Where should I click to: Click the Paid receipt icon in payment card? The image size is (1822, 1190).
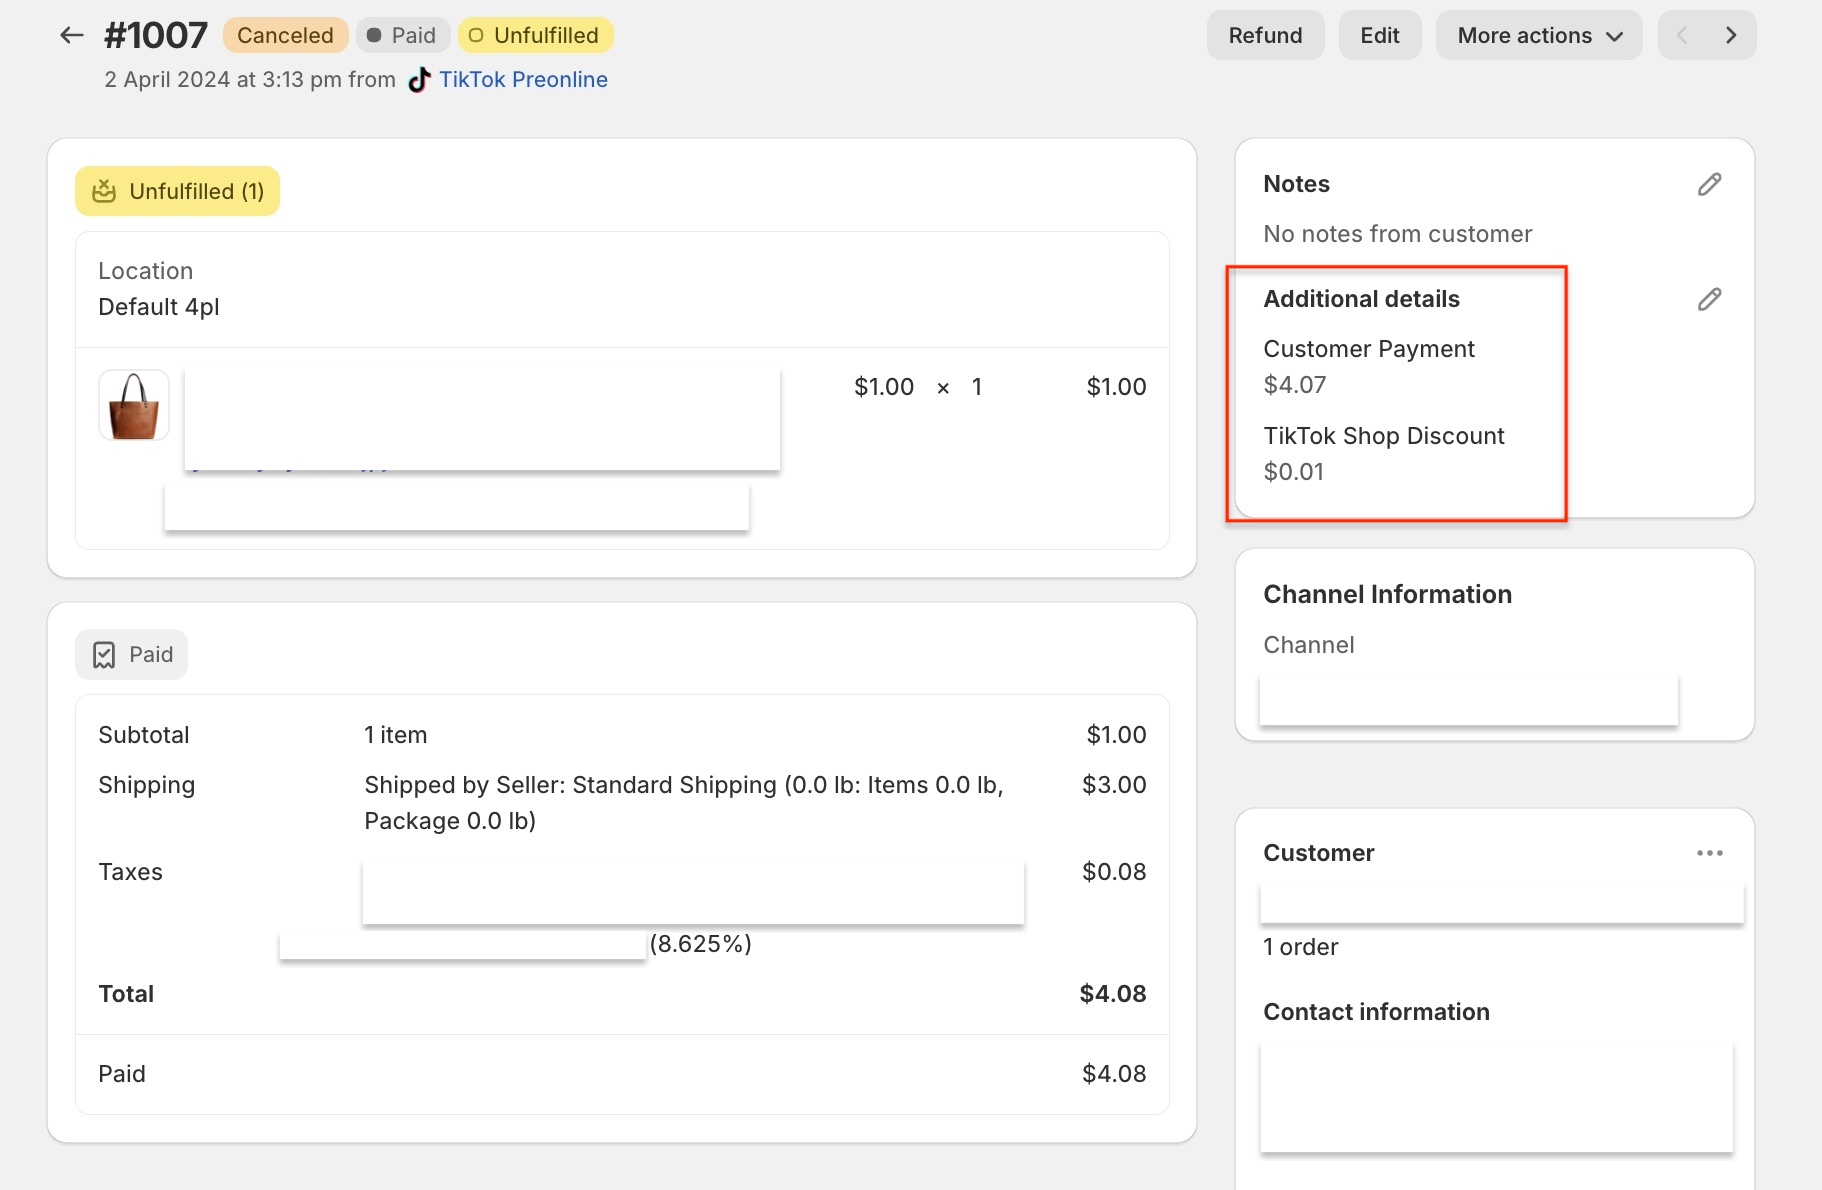[104, 655]
